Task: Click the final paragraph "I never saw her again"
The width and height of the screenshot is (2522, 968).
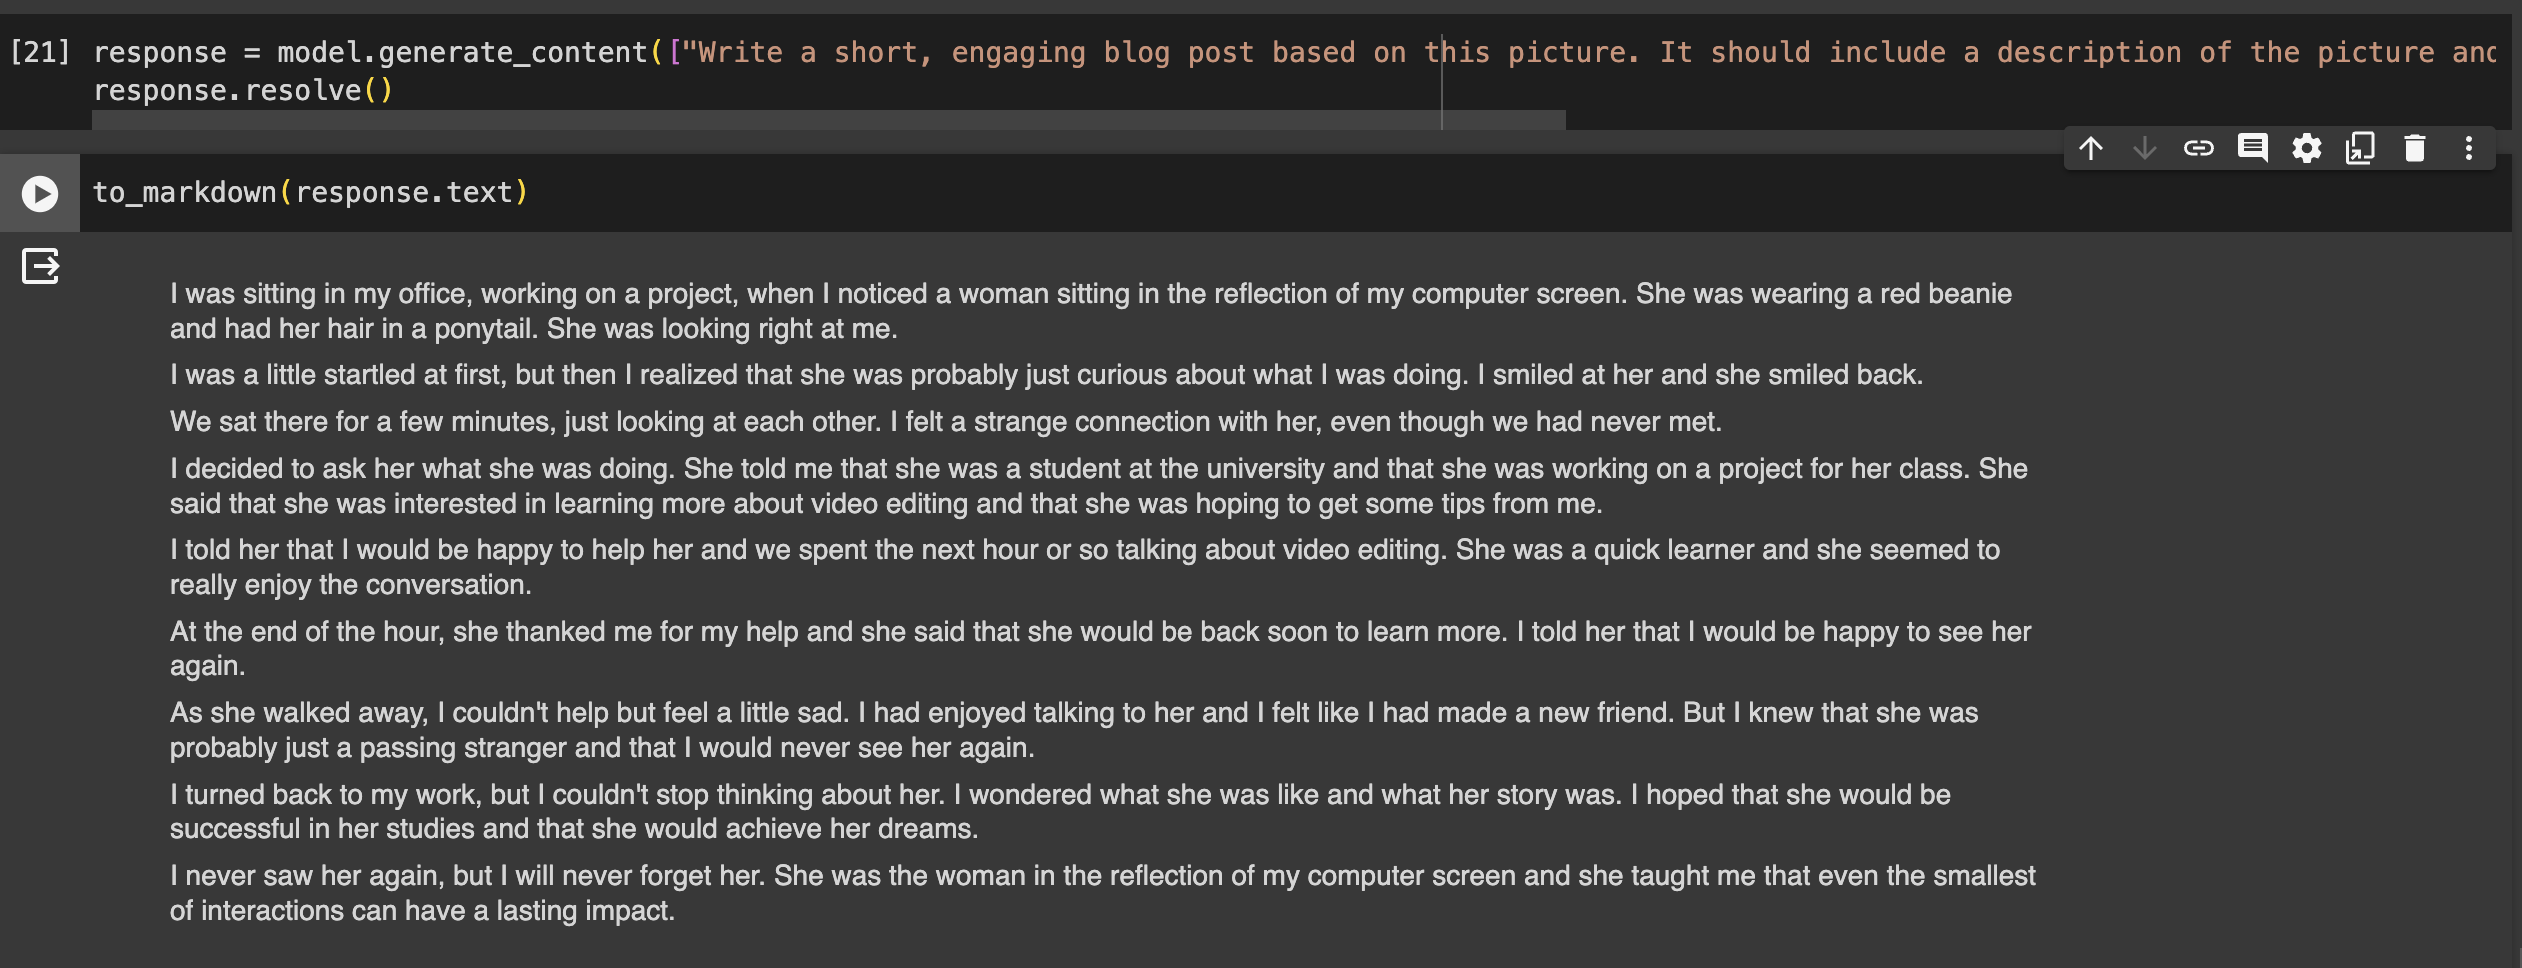Action: [x=1102, y=893]
